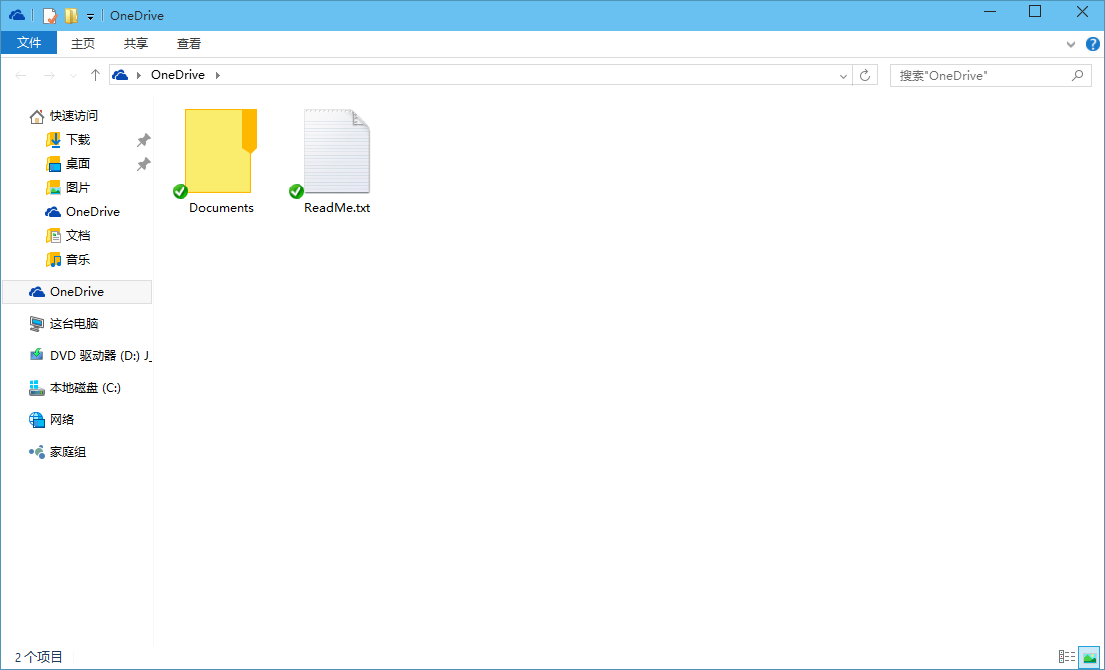
Task: Click the sync checkmark on ReadMe.txt
Action: (x=297, y=191)
